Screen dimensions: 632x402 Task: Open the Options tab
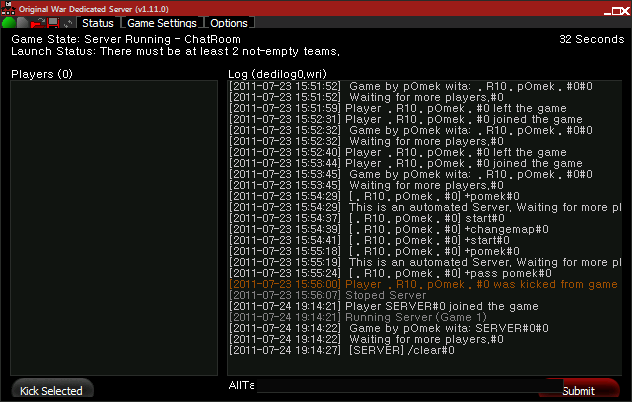click(229, 23)
